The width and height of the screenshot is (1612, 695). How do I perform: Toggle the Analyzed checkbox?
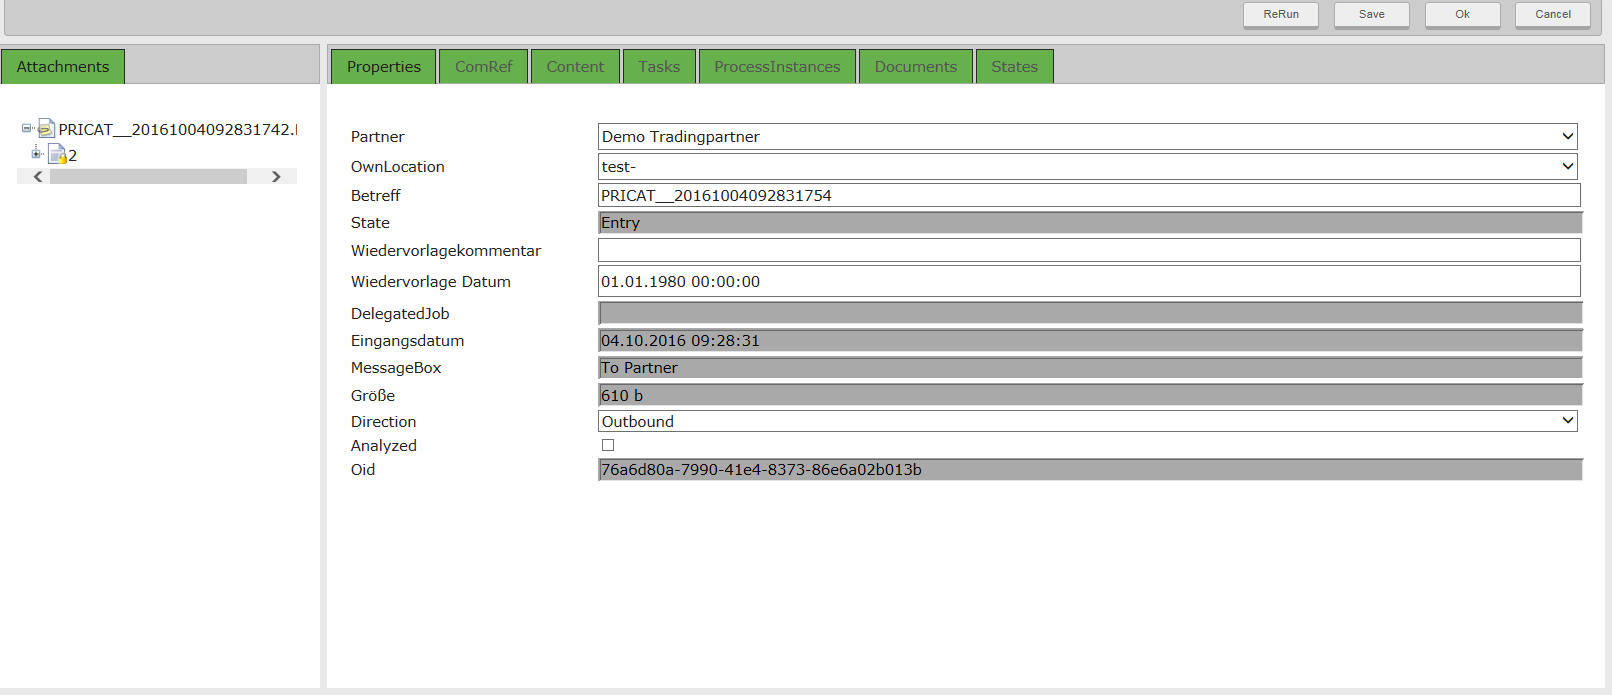click(x=608, y=445)
